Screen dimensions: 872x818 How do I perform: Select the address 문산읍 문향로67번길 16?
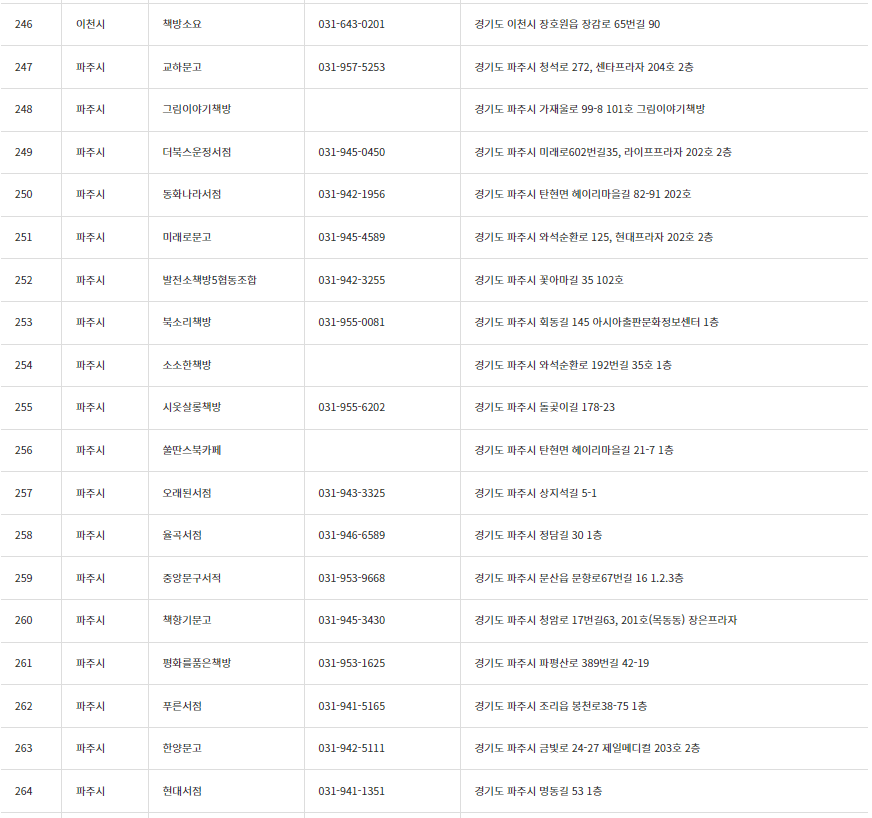[x=579, y=578]
